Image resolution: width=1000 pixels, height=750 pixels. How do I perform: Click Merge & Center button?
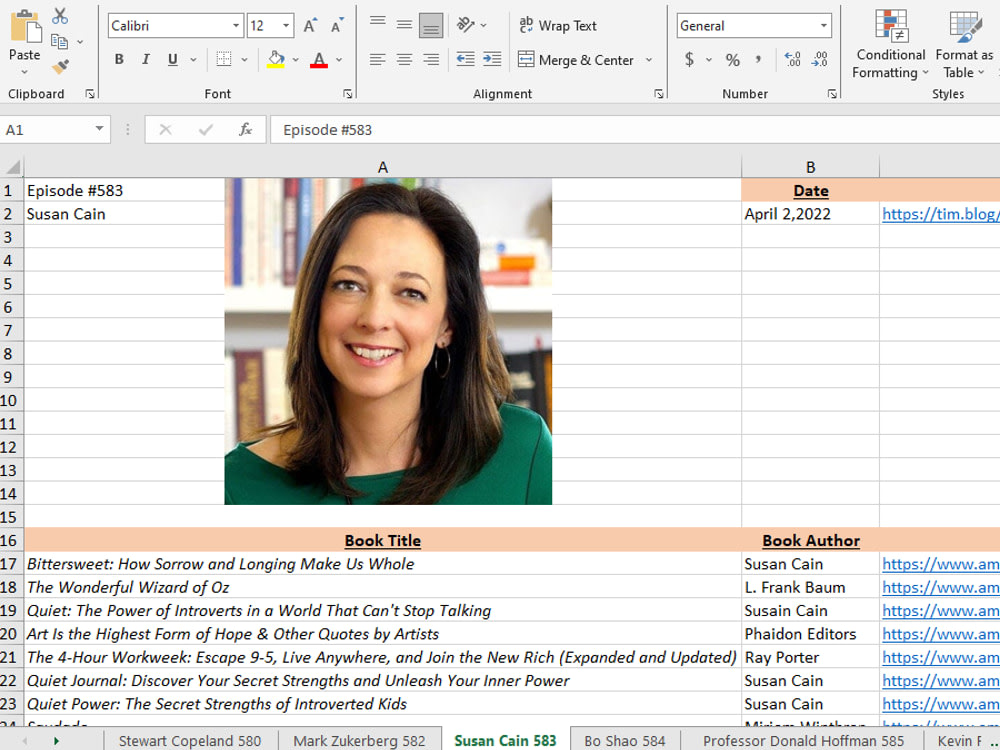pyautogui.click(x=577, y=60)
